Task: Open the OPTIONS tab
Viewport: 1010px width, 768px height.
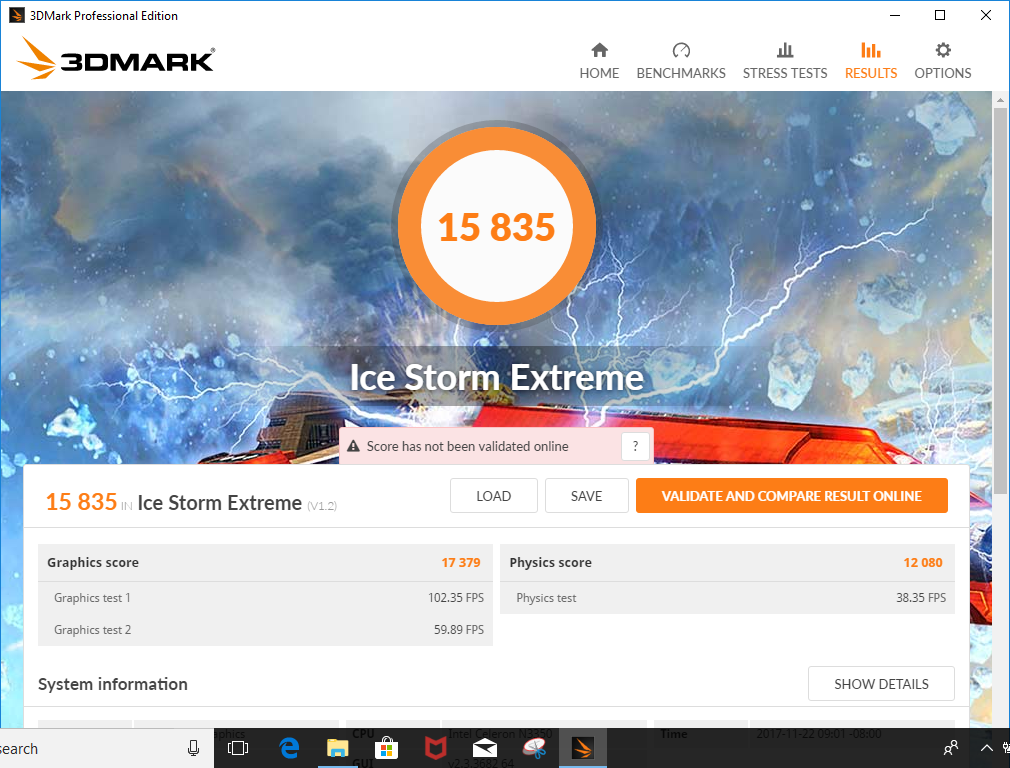Action: (942, 61)
